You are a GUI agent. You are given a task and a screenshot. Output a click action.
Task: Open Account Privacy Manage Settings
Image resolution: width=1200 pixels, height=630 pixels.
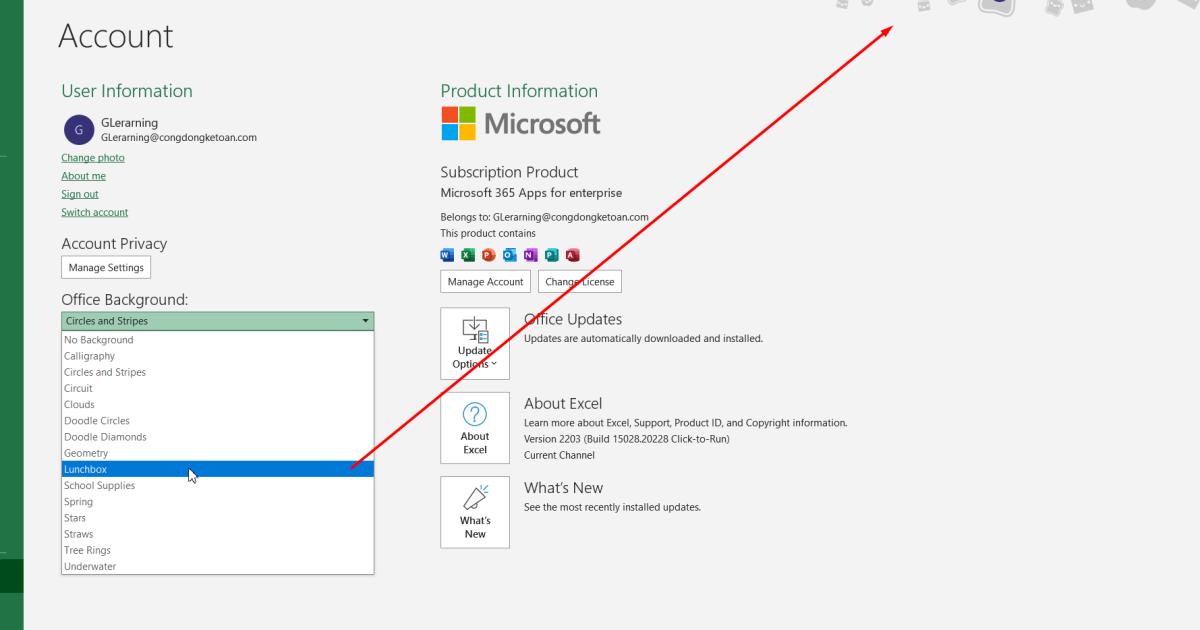click(105, 267)
